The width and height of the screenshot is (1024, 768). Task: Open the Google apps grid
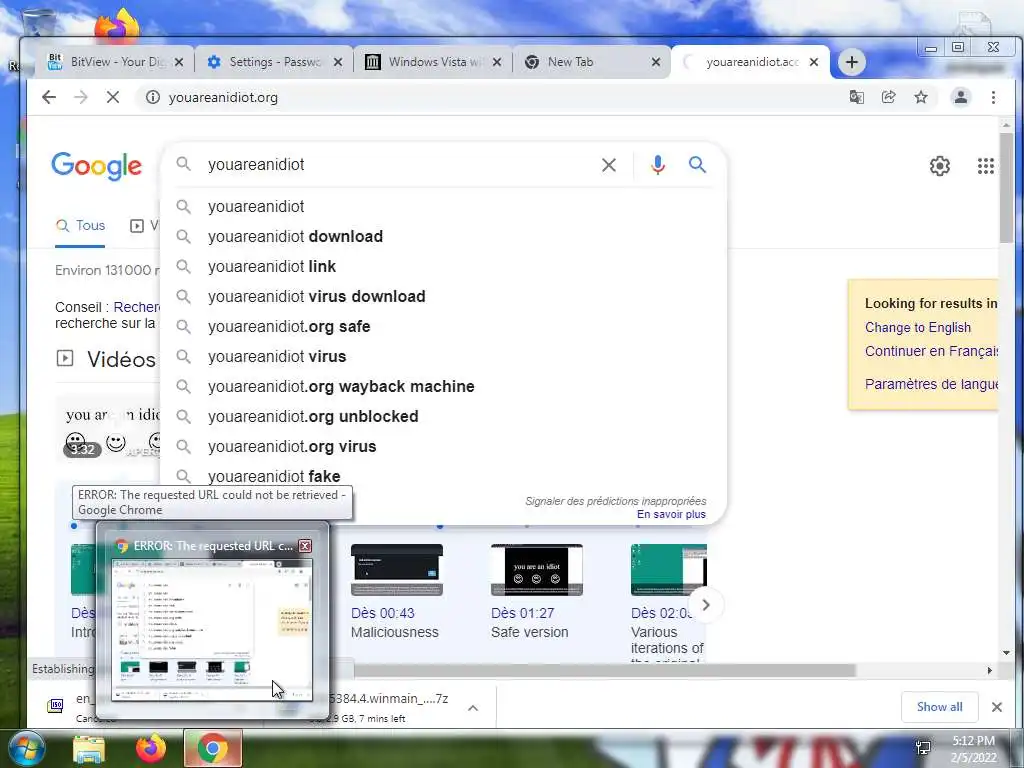click(985, 166)
